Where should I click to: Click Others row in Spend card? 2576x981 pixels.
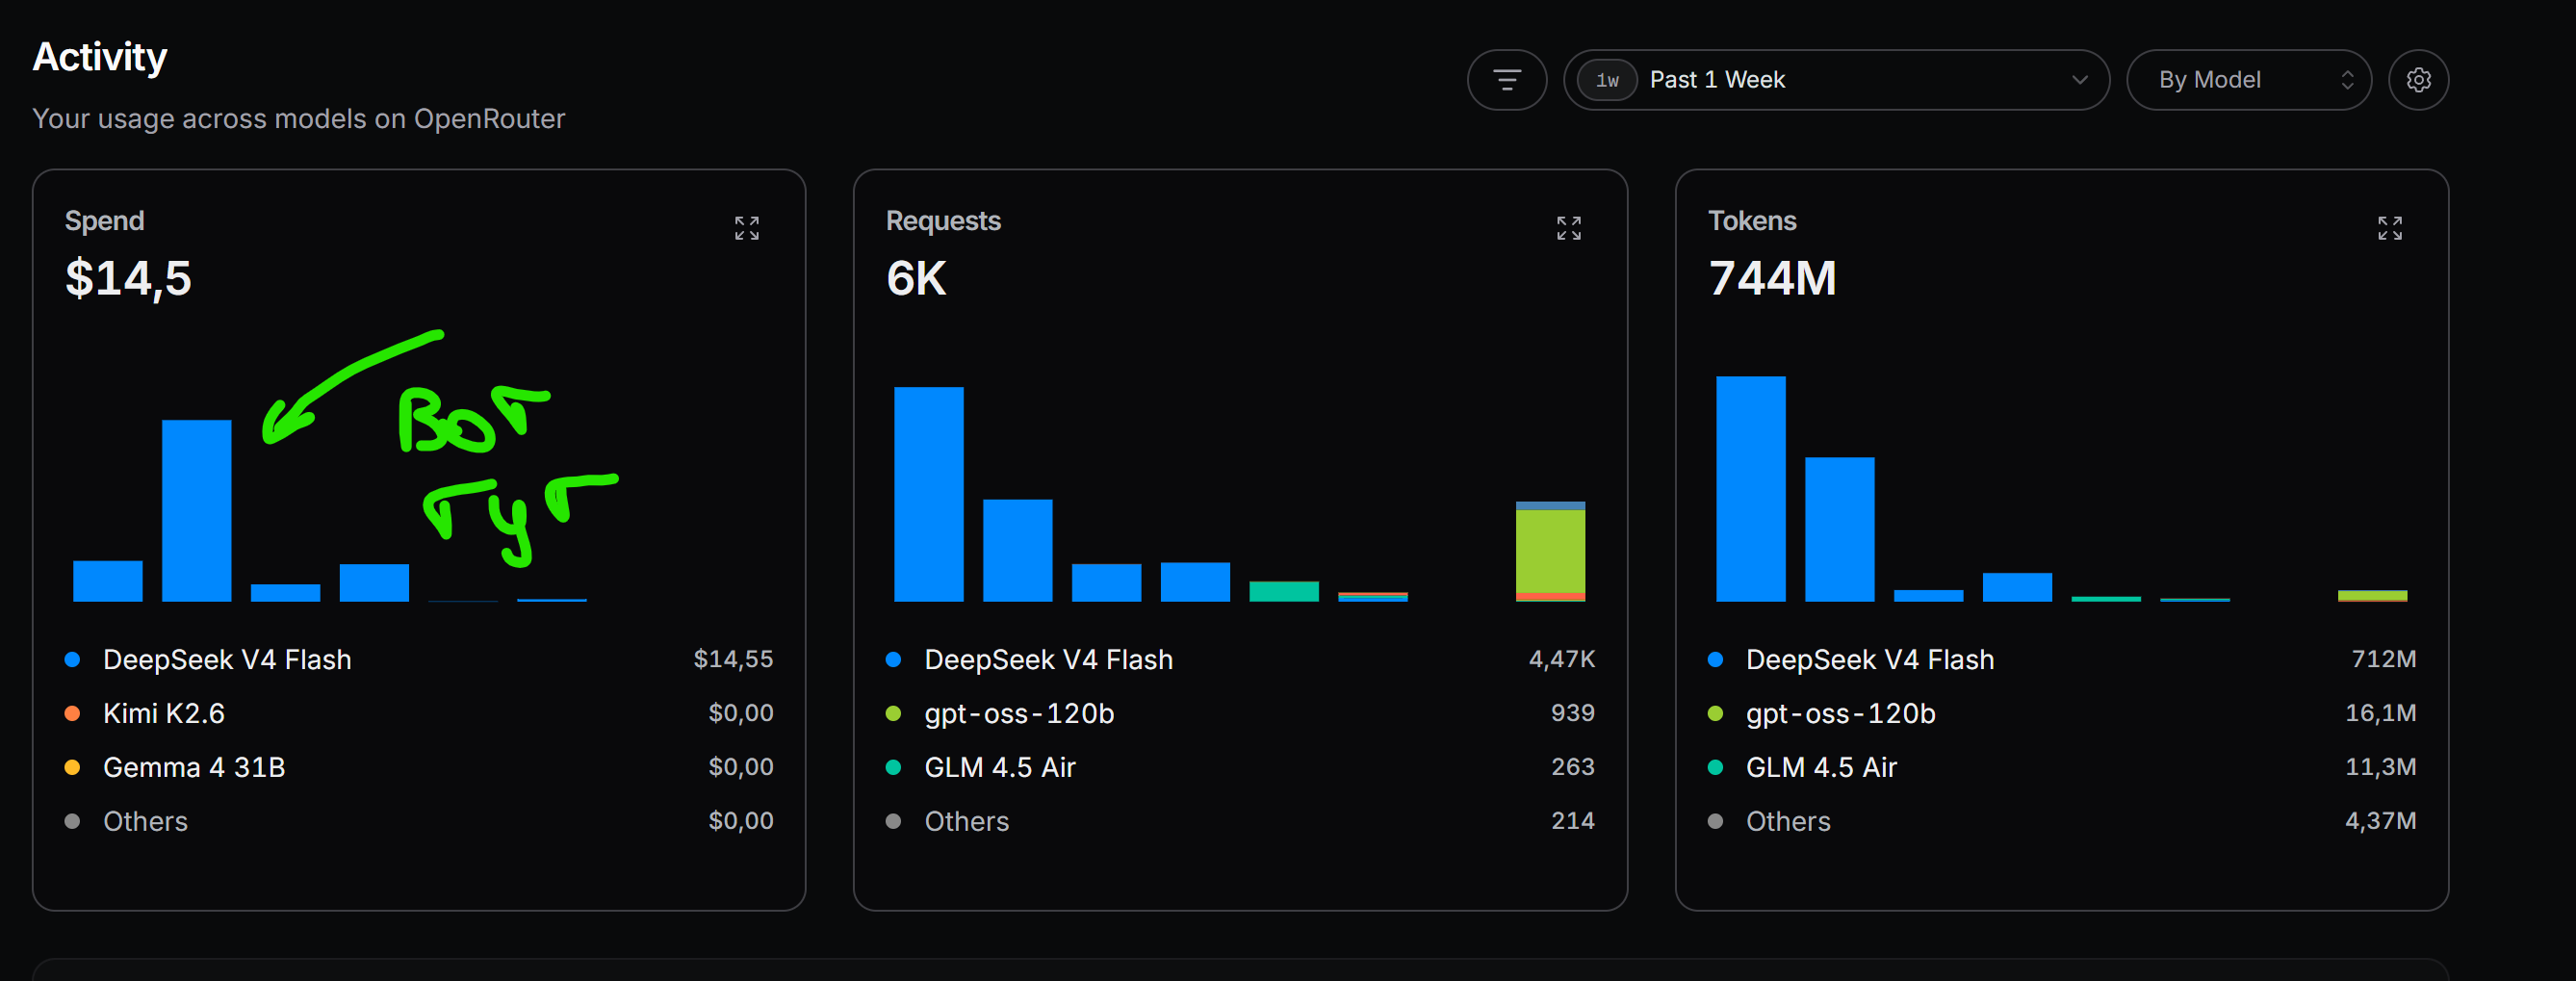(418, 821)
